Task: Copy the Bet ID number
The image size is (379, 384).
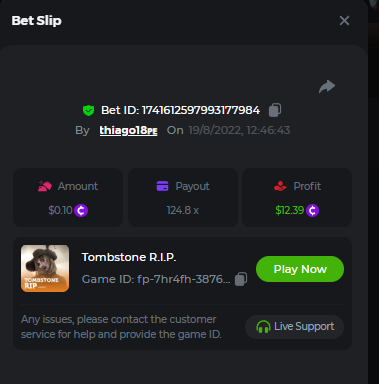Action: (x=275, y=110)
